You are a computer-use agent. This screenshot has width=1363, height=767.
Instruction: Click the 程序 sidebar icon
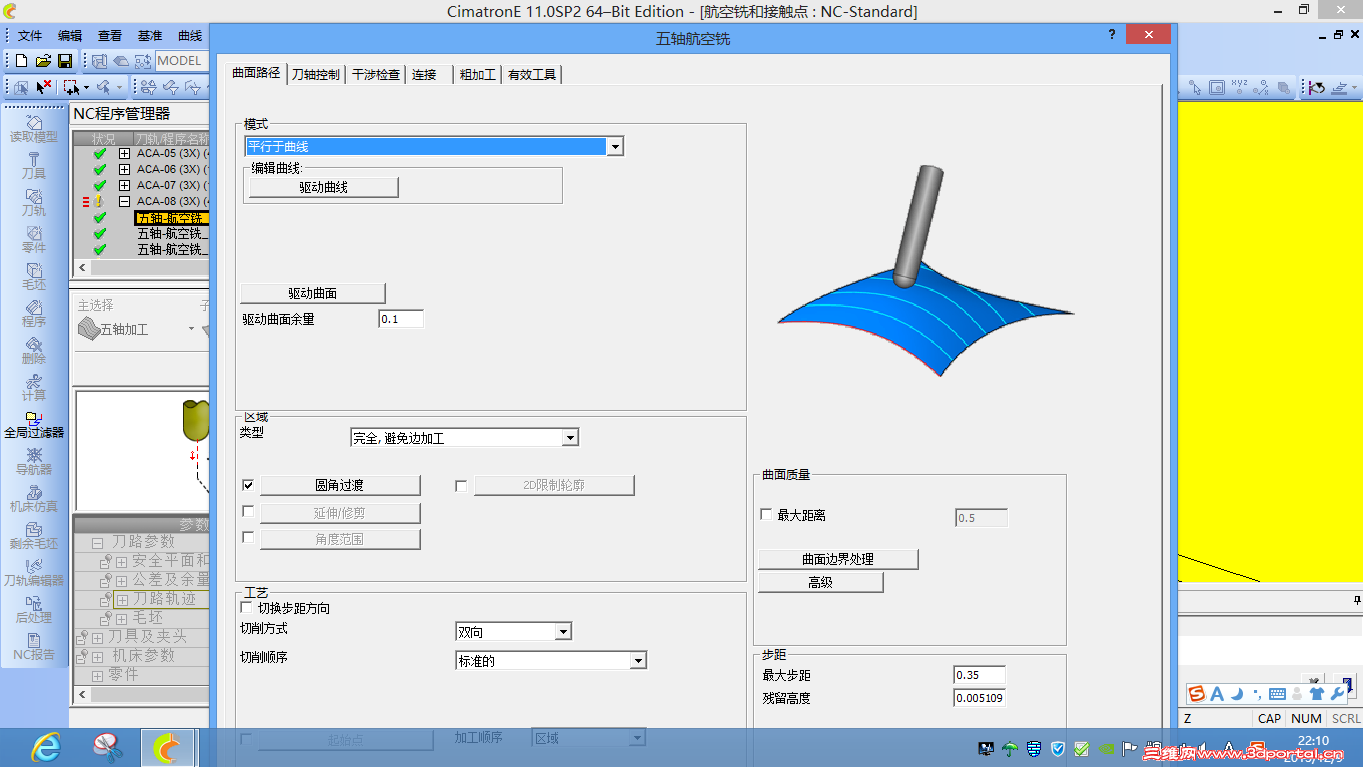pyautogui.click(x=34, y=314)
